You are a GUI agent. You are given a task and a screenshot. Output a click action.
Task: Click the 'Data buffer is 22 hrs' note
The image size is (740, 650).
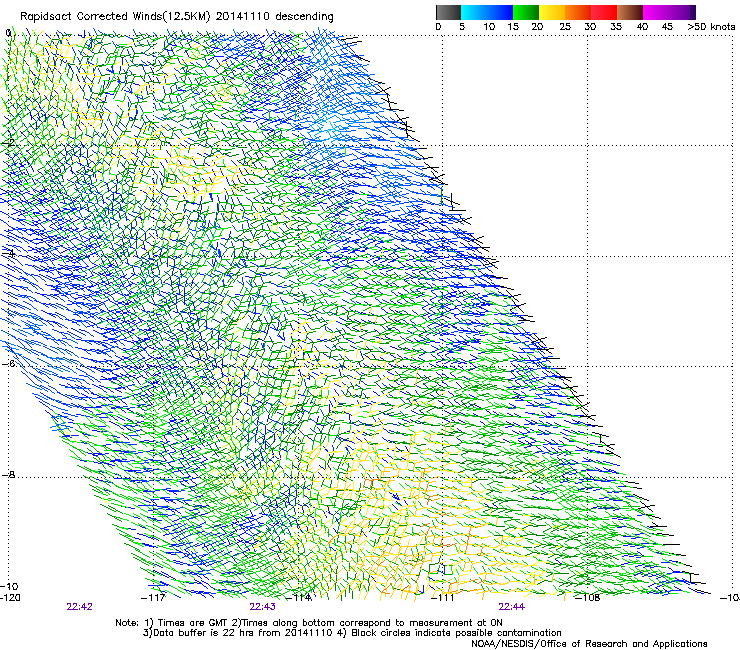point(238,633)
